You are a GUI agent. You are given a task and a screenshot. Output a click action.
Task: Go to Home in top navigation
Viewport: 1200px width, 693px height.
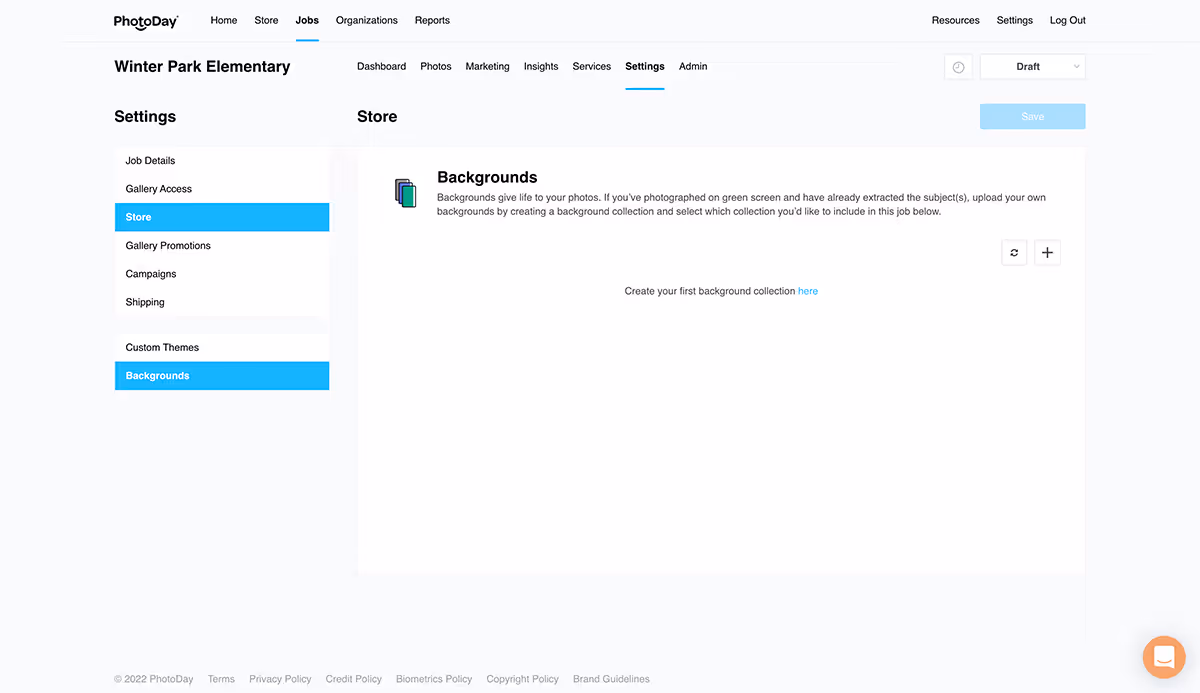click(224, 20)
